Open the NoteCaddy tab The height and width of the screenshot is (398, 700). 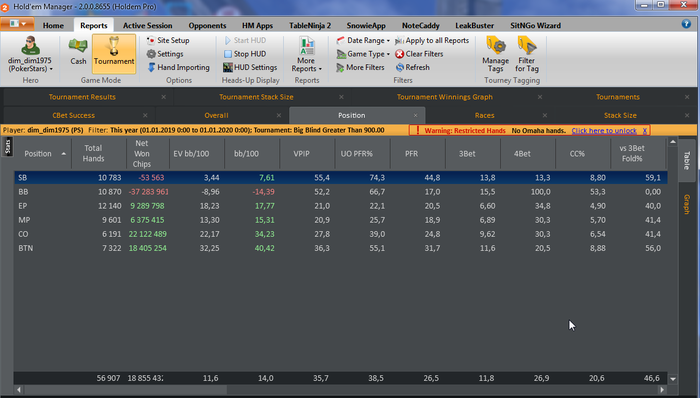coord(421,25)
